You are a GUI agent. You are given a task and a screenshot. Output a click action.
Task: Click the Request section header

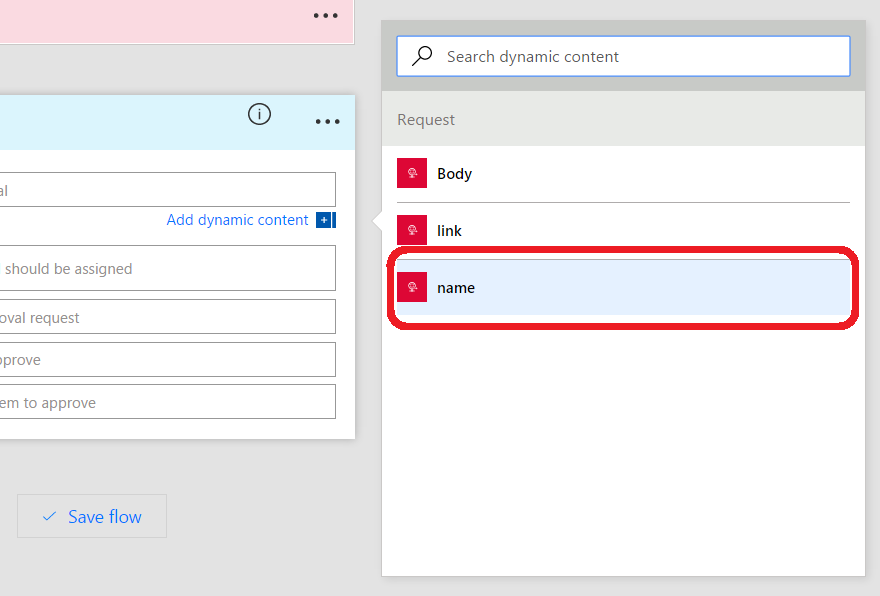click(426, 119)
